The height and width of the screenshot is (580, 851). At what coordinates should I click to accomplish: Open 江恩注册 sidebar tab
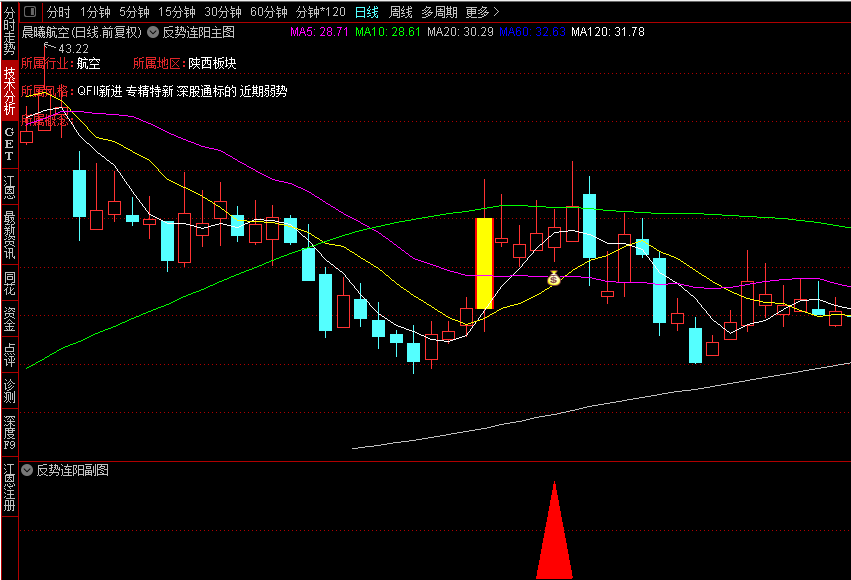pyautogui.click(x=9, y=487)
